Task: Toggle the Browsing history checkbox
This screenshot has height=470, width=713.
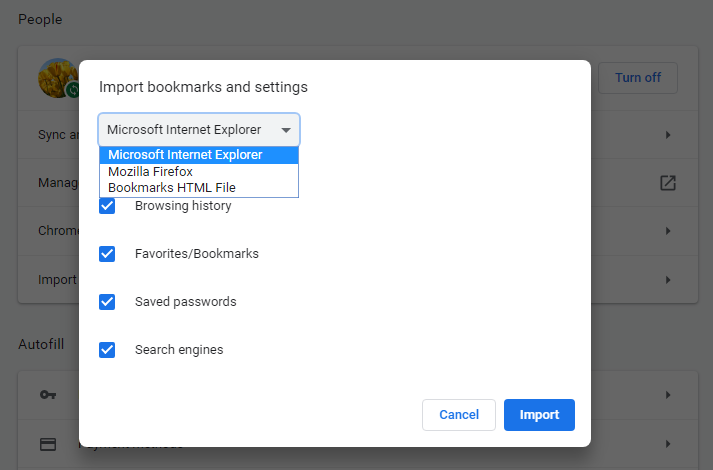Action: [x=107, y=206]
